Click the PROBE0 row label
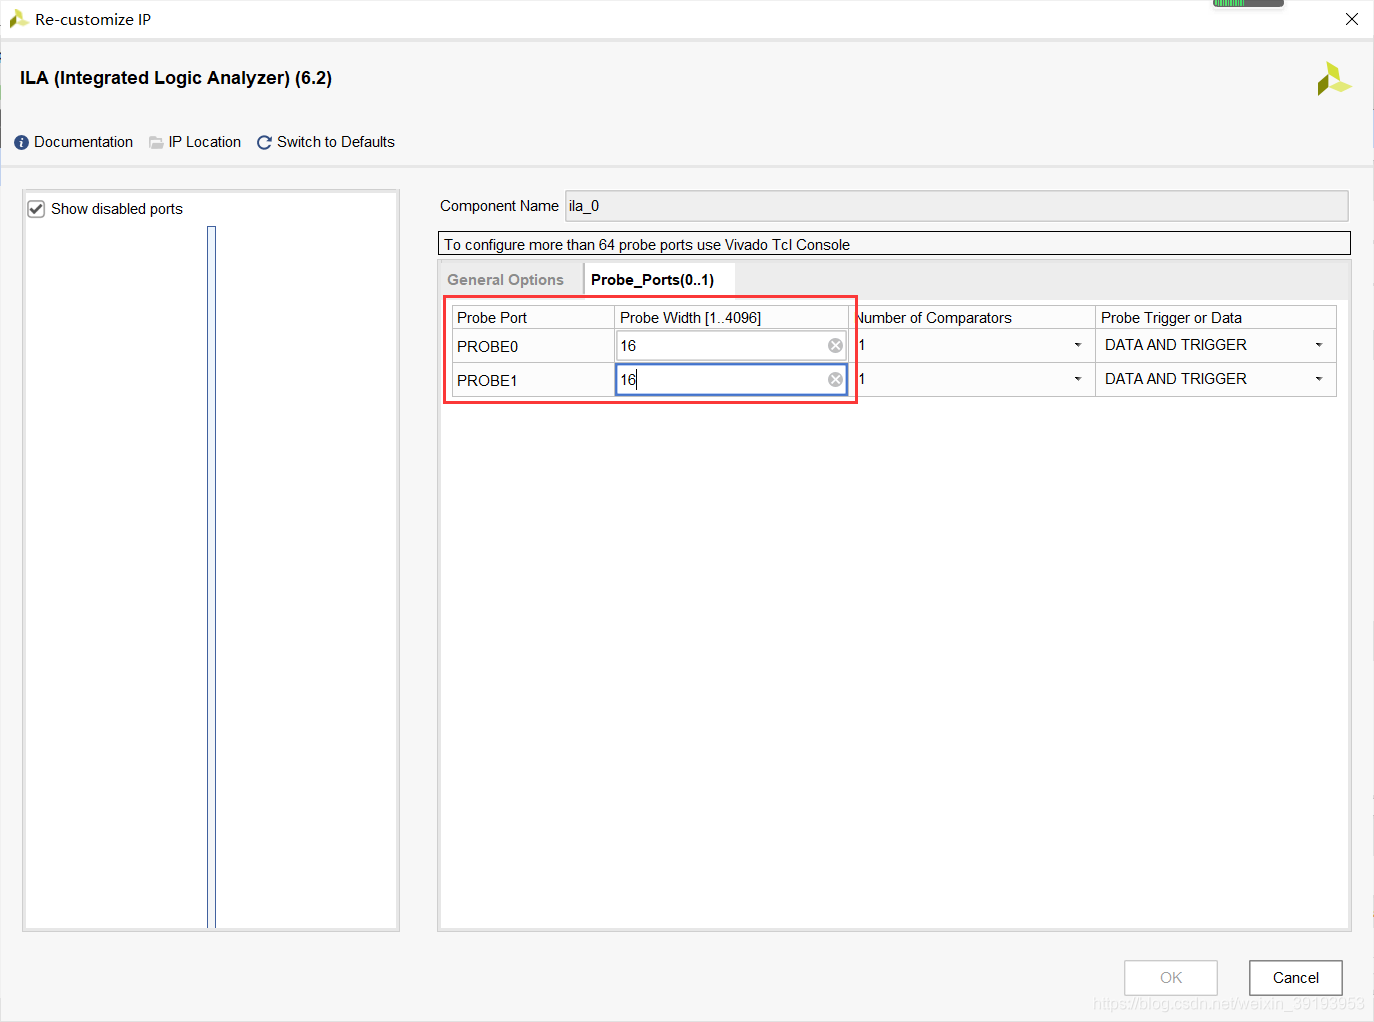The width and height of the screenshot is (1374, 1022). coord(488,347)
